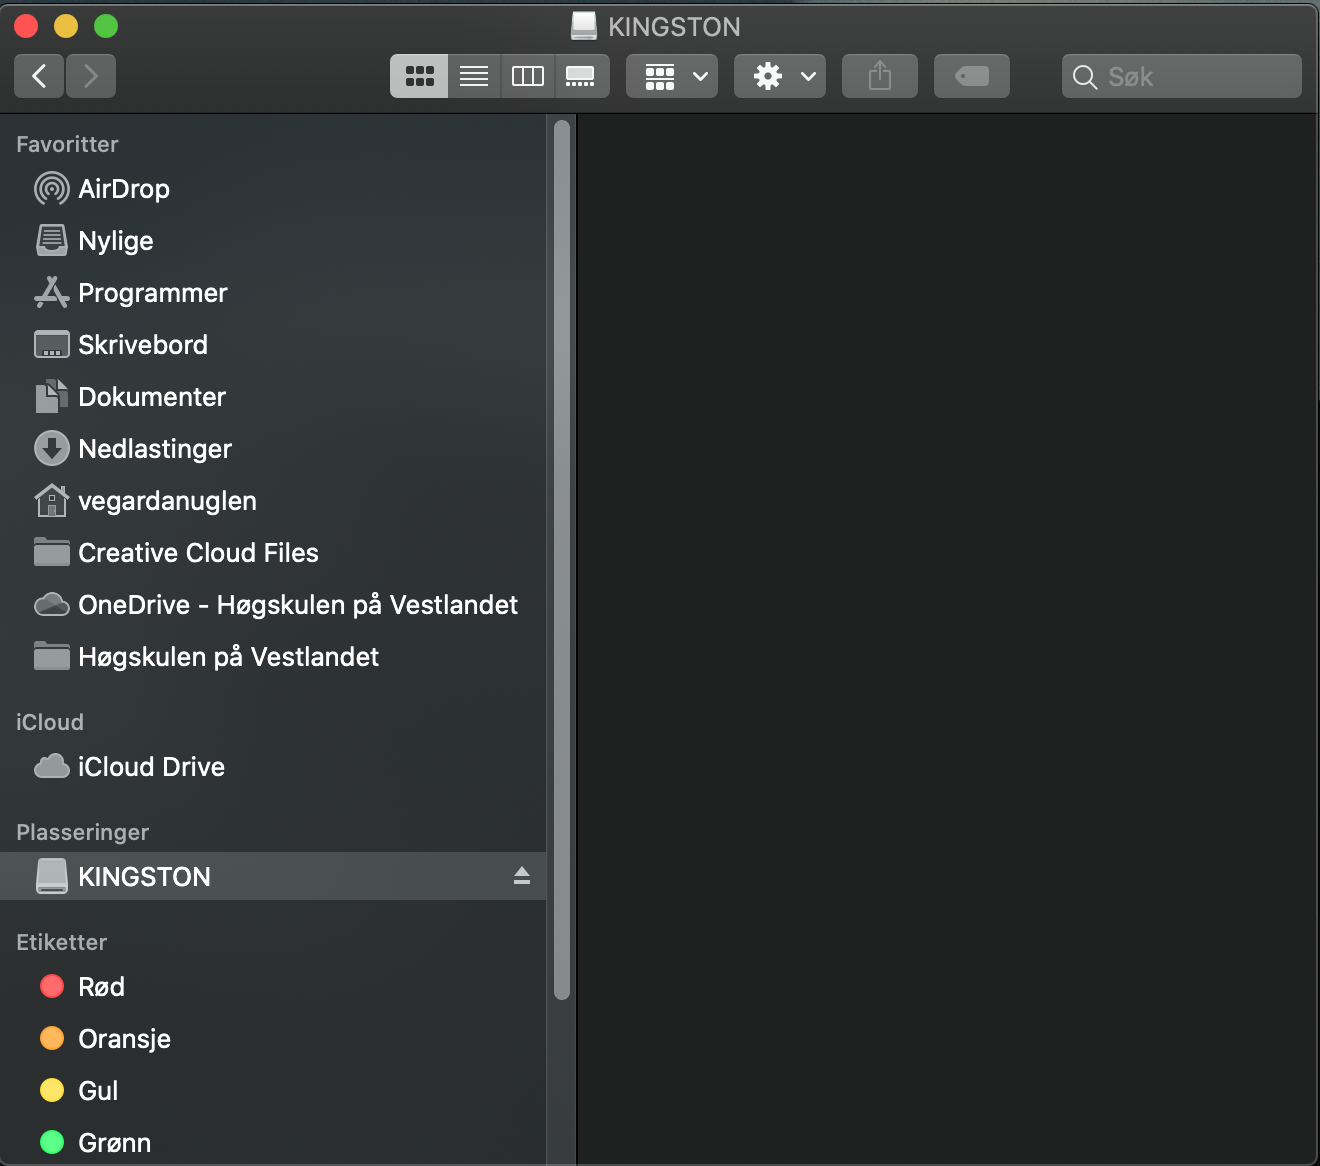This screenshot has height=1166, width=1320.
Task: Open iCloud Drive
Action: click(x=273, y=767)
